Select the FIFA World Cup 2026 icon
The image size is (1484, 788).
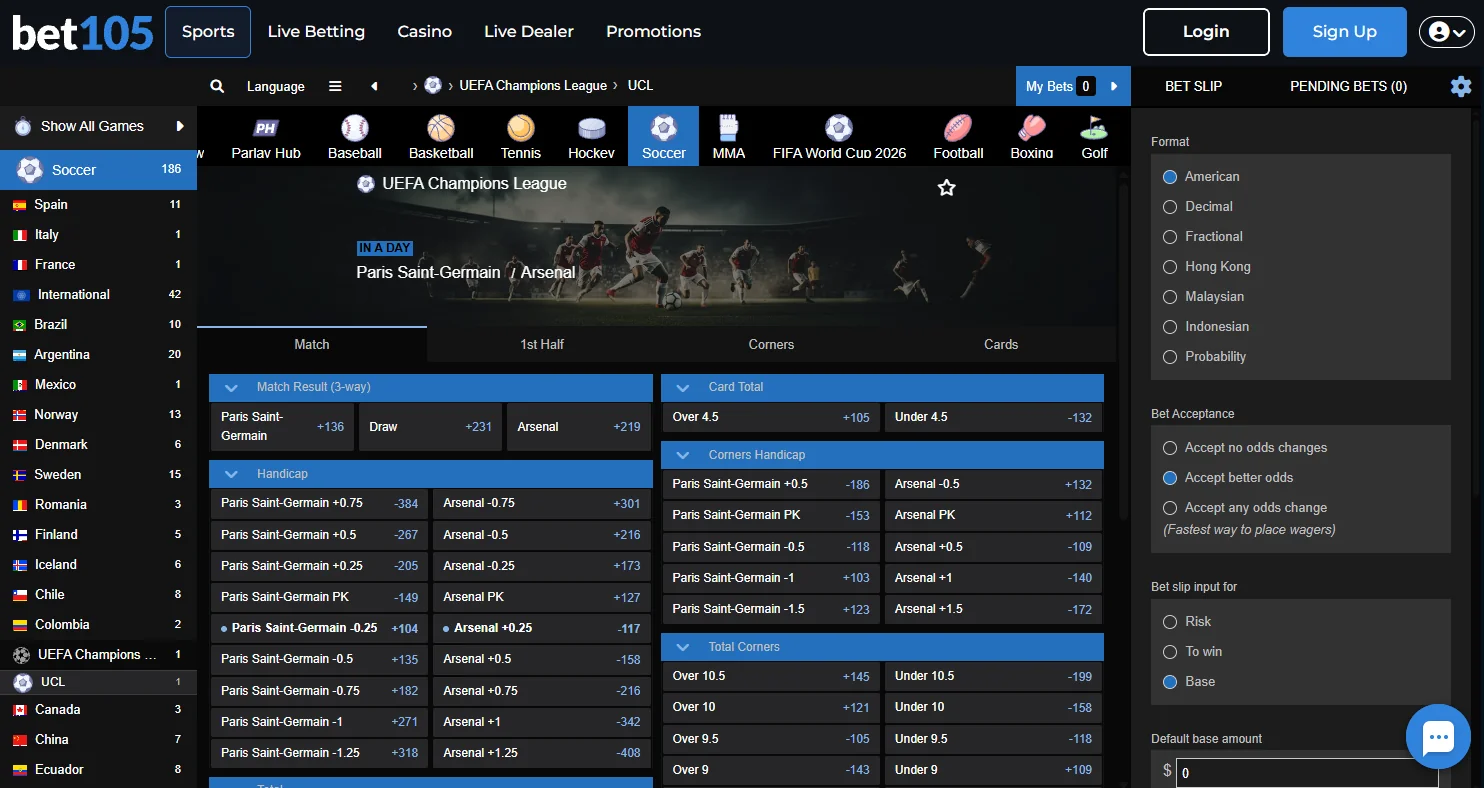pyautogui.click(x=839, y=128)
